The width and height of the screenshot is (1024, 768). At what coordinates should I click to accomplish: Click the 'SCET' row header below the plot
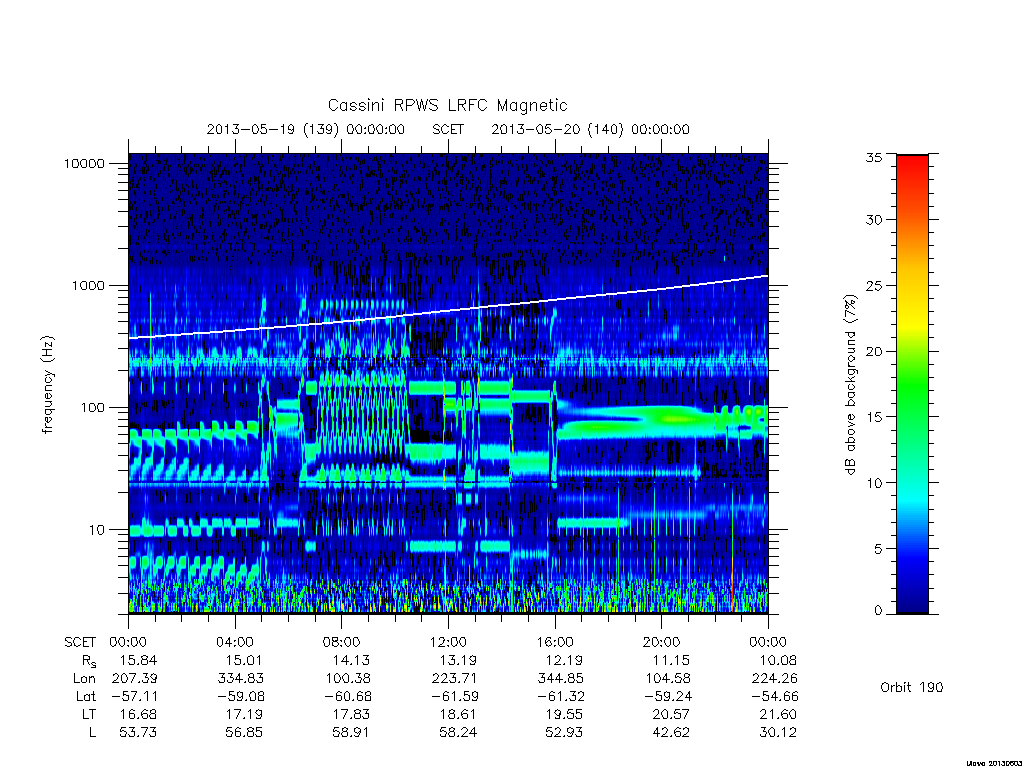pos(80,642)
